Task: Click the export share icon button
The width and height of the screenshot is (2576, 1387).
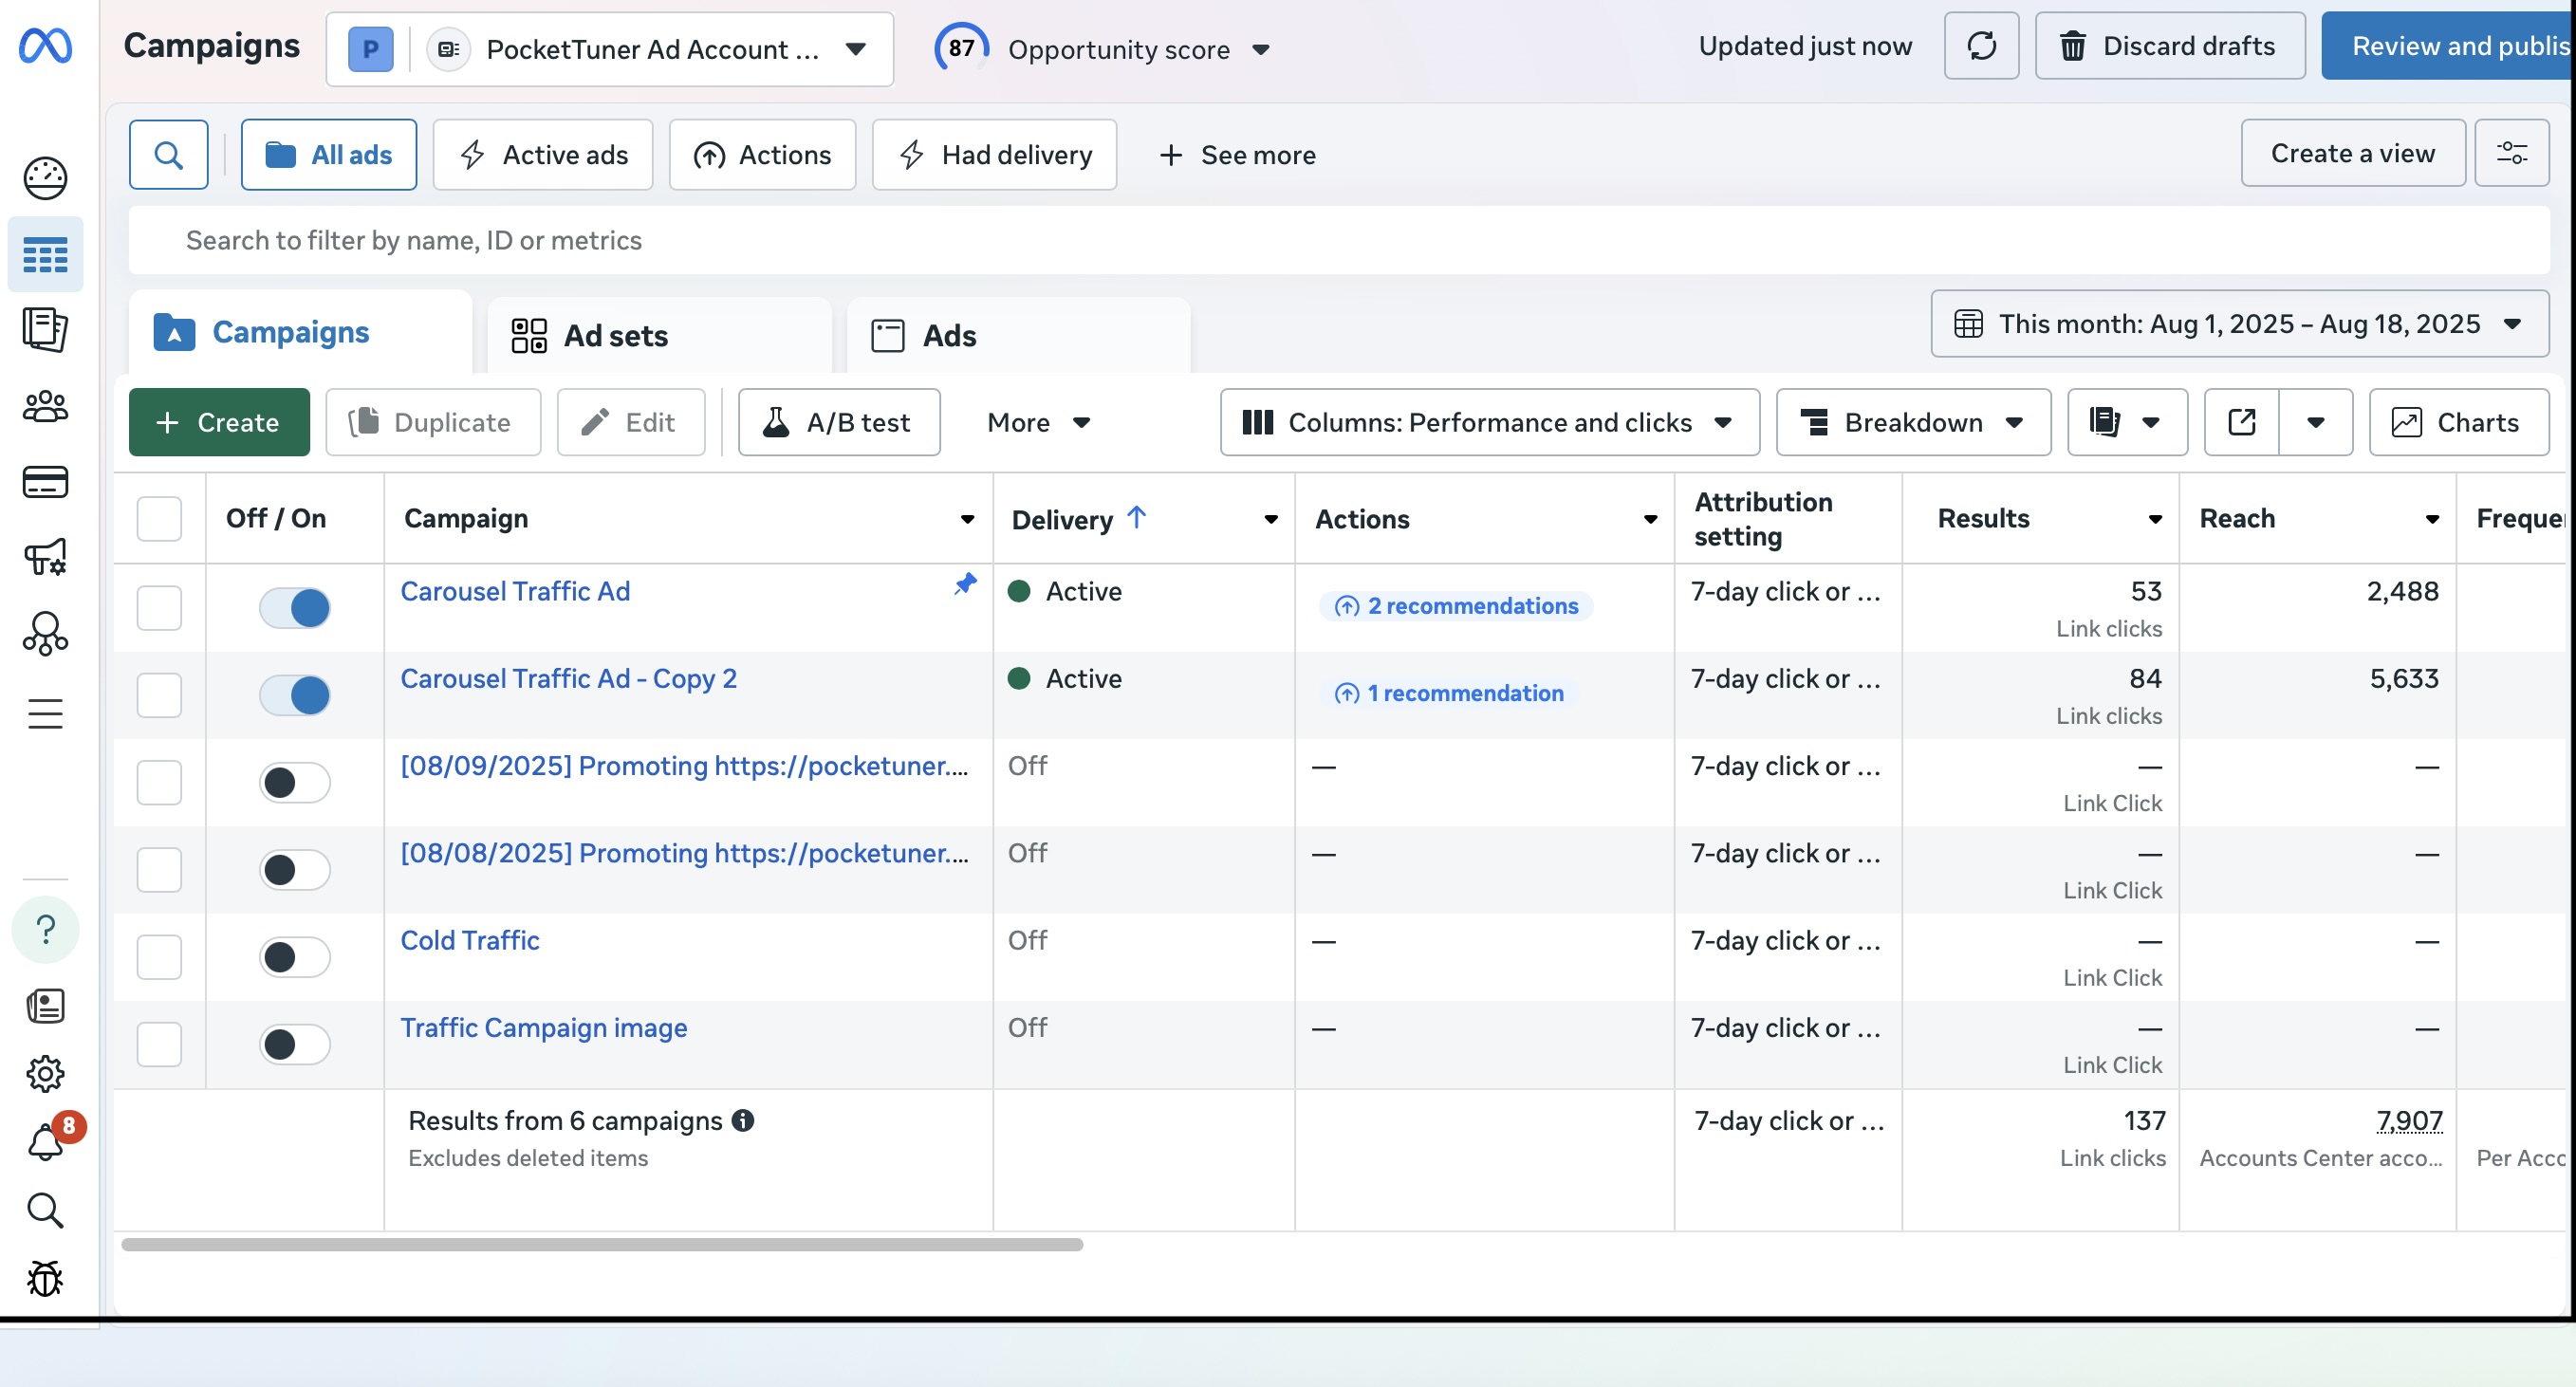Action: pyautogui.click(x=2241, y=422)
